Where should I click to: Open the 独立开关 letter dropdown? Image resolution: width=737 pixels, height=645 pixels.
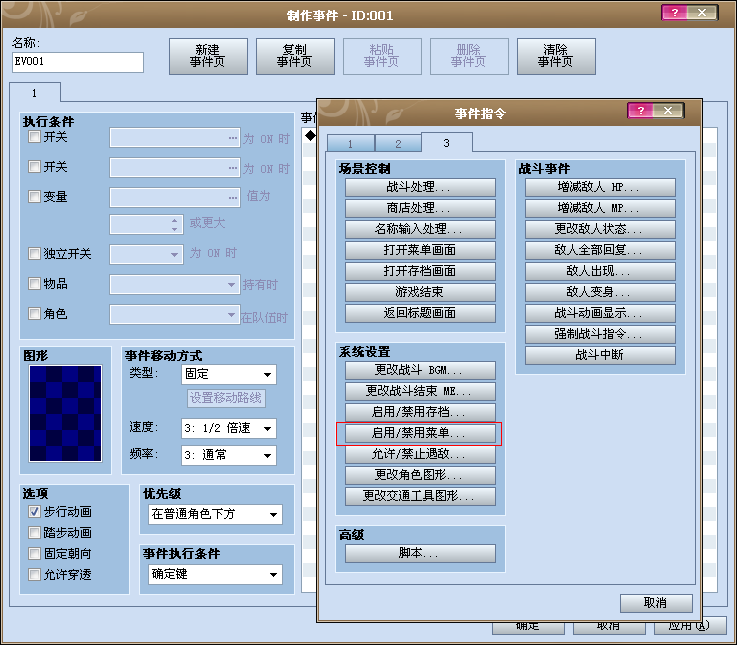tap(146, 254)
